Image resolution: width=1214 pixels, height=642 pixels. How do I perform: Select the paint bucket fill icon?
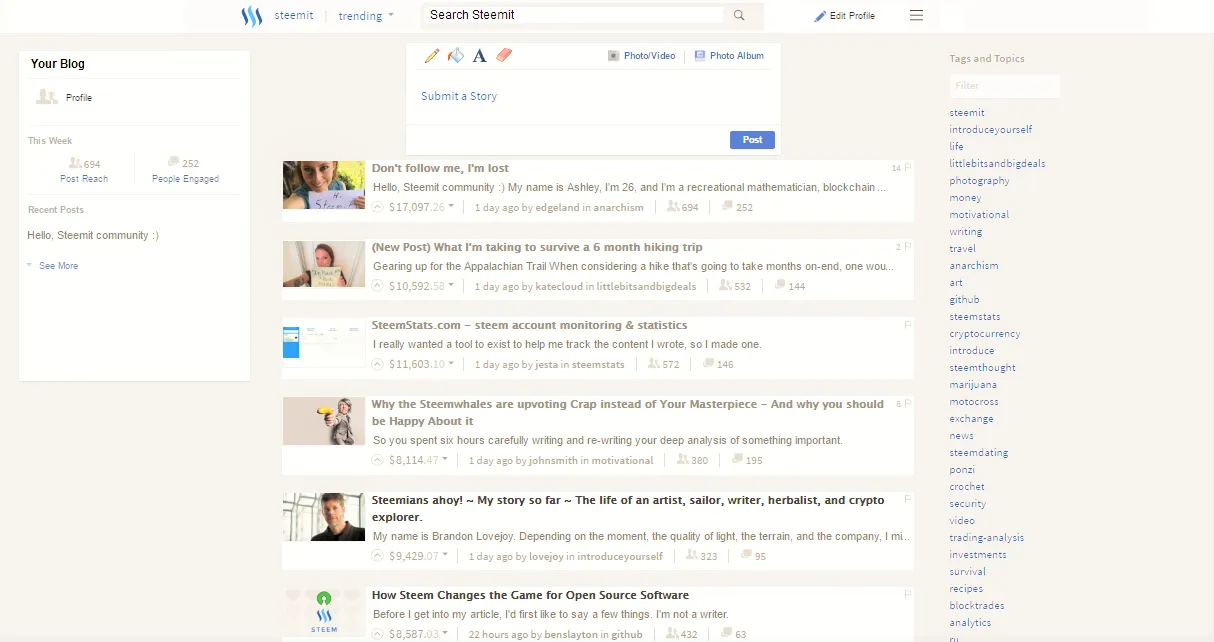point(456,56)
